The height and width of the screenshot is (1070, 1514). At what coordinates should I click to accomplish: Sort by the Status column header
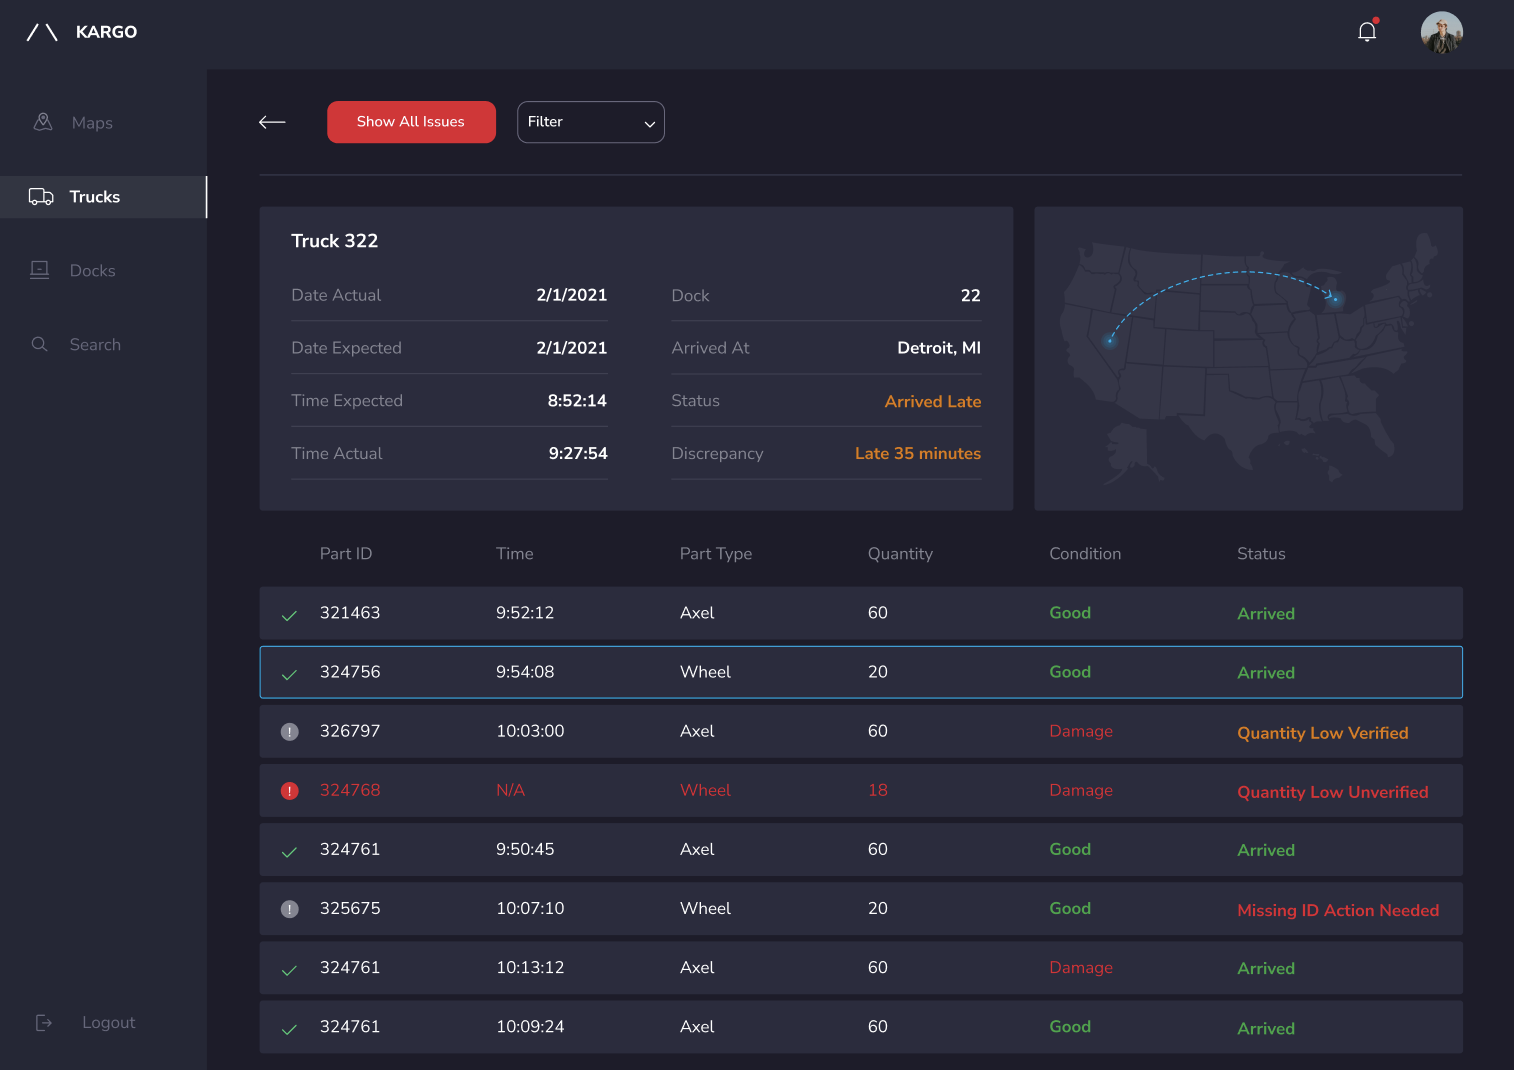1260,554
